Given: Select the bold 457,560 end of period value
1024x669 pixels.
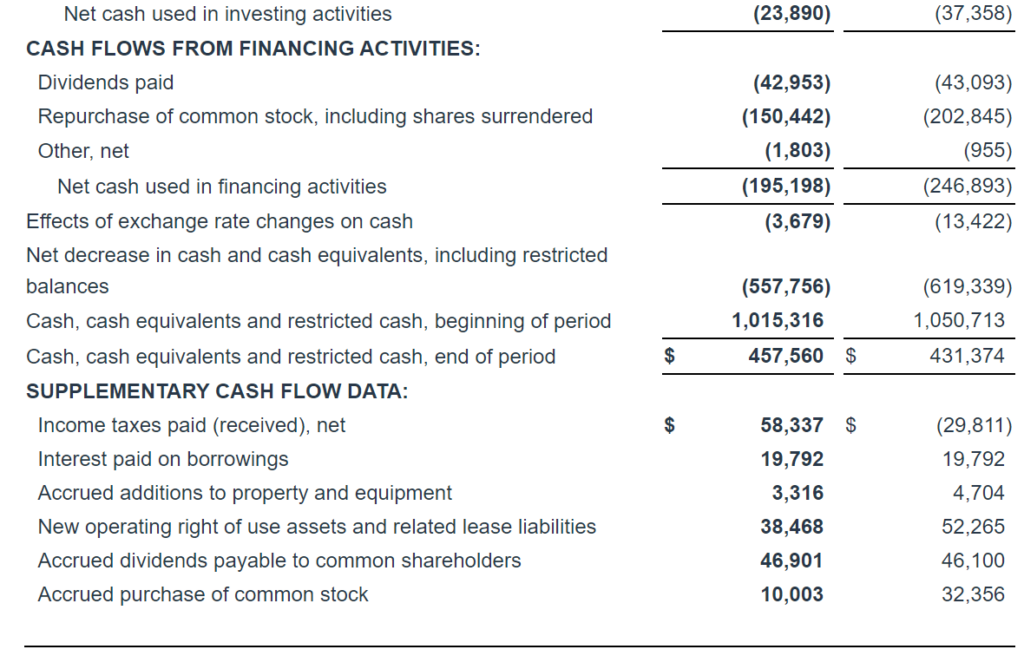Looking at the screenshot, I should (x=786, y=356).
